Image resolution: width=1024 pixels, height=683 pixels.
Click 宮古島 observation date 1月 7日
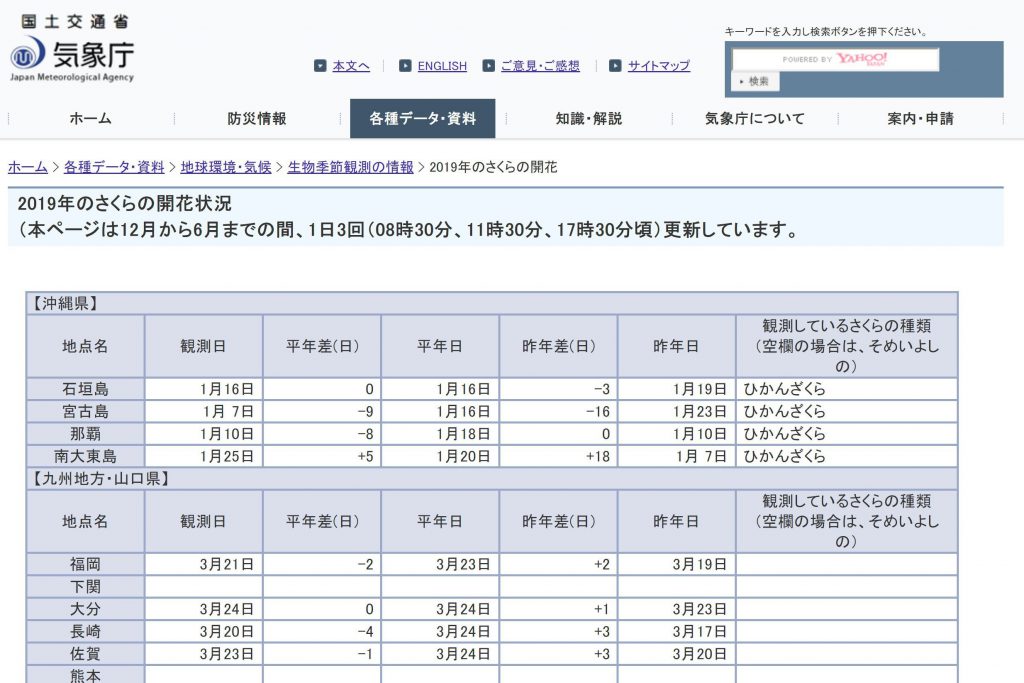click(228, 411)
